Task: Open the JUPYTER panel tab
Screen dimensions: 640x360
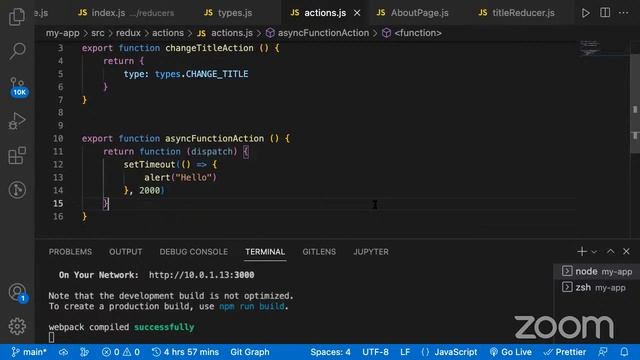Action: coord(371,252)
